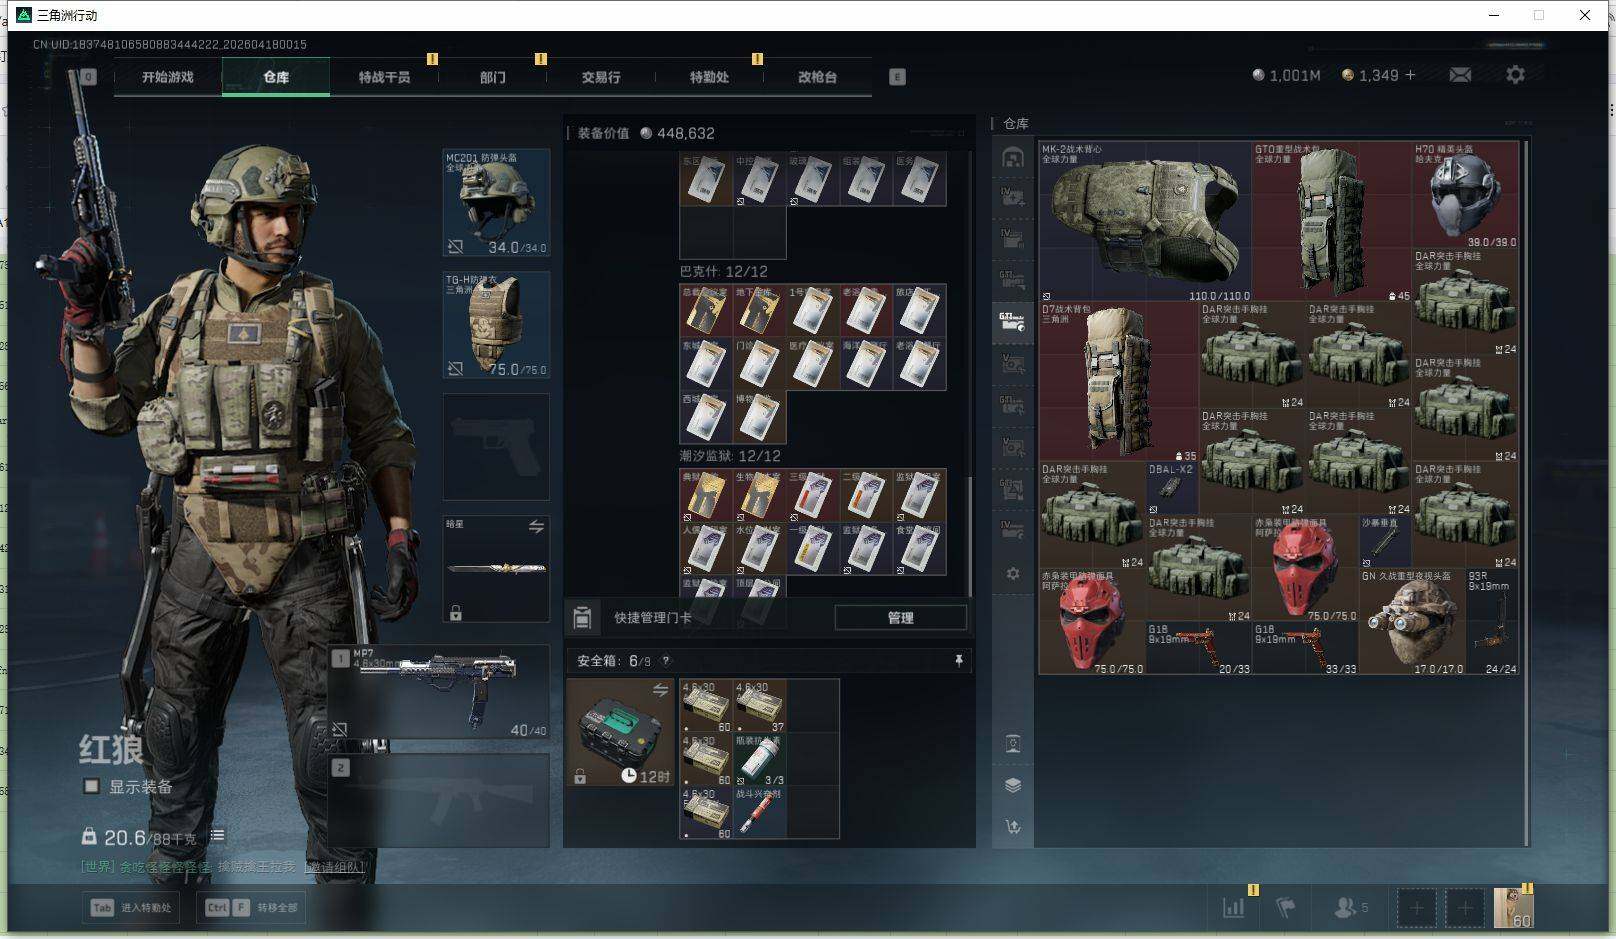Select the 93R 9x19mm pistol item
The image size is (1616, 939).
tap(1492, 622)
